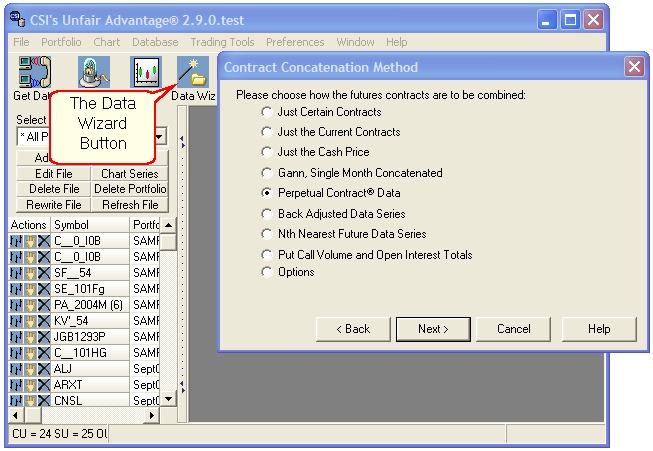
Task: Click the Symbol column header
Action: coord(90,225)
